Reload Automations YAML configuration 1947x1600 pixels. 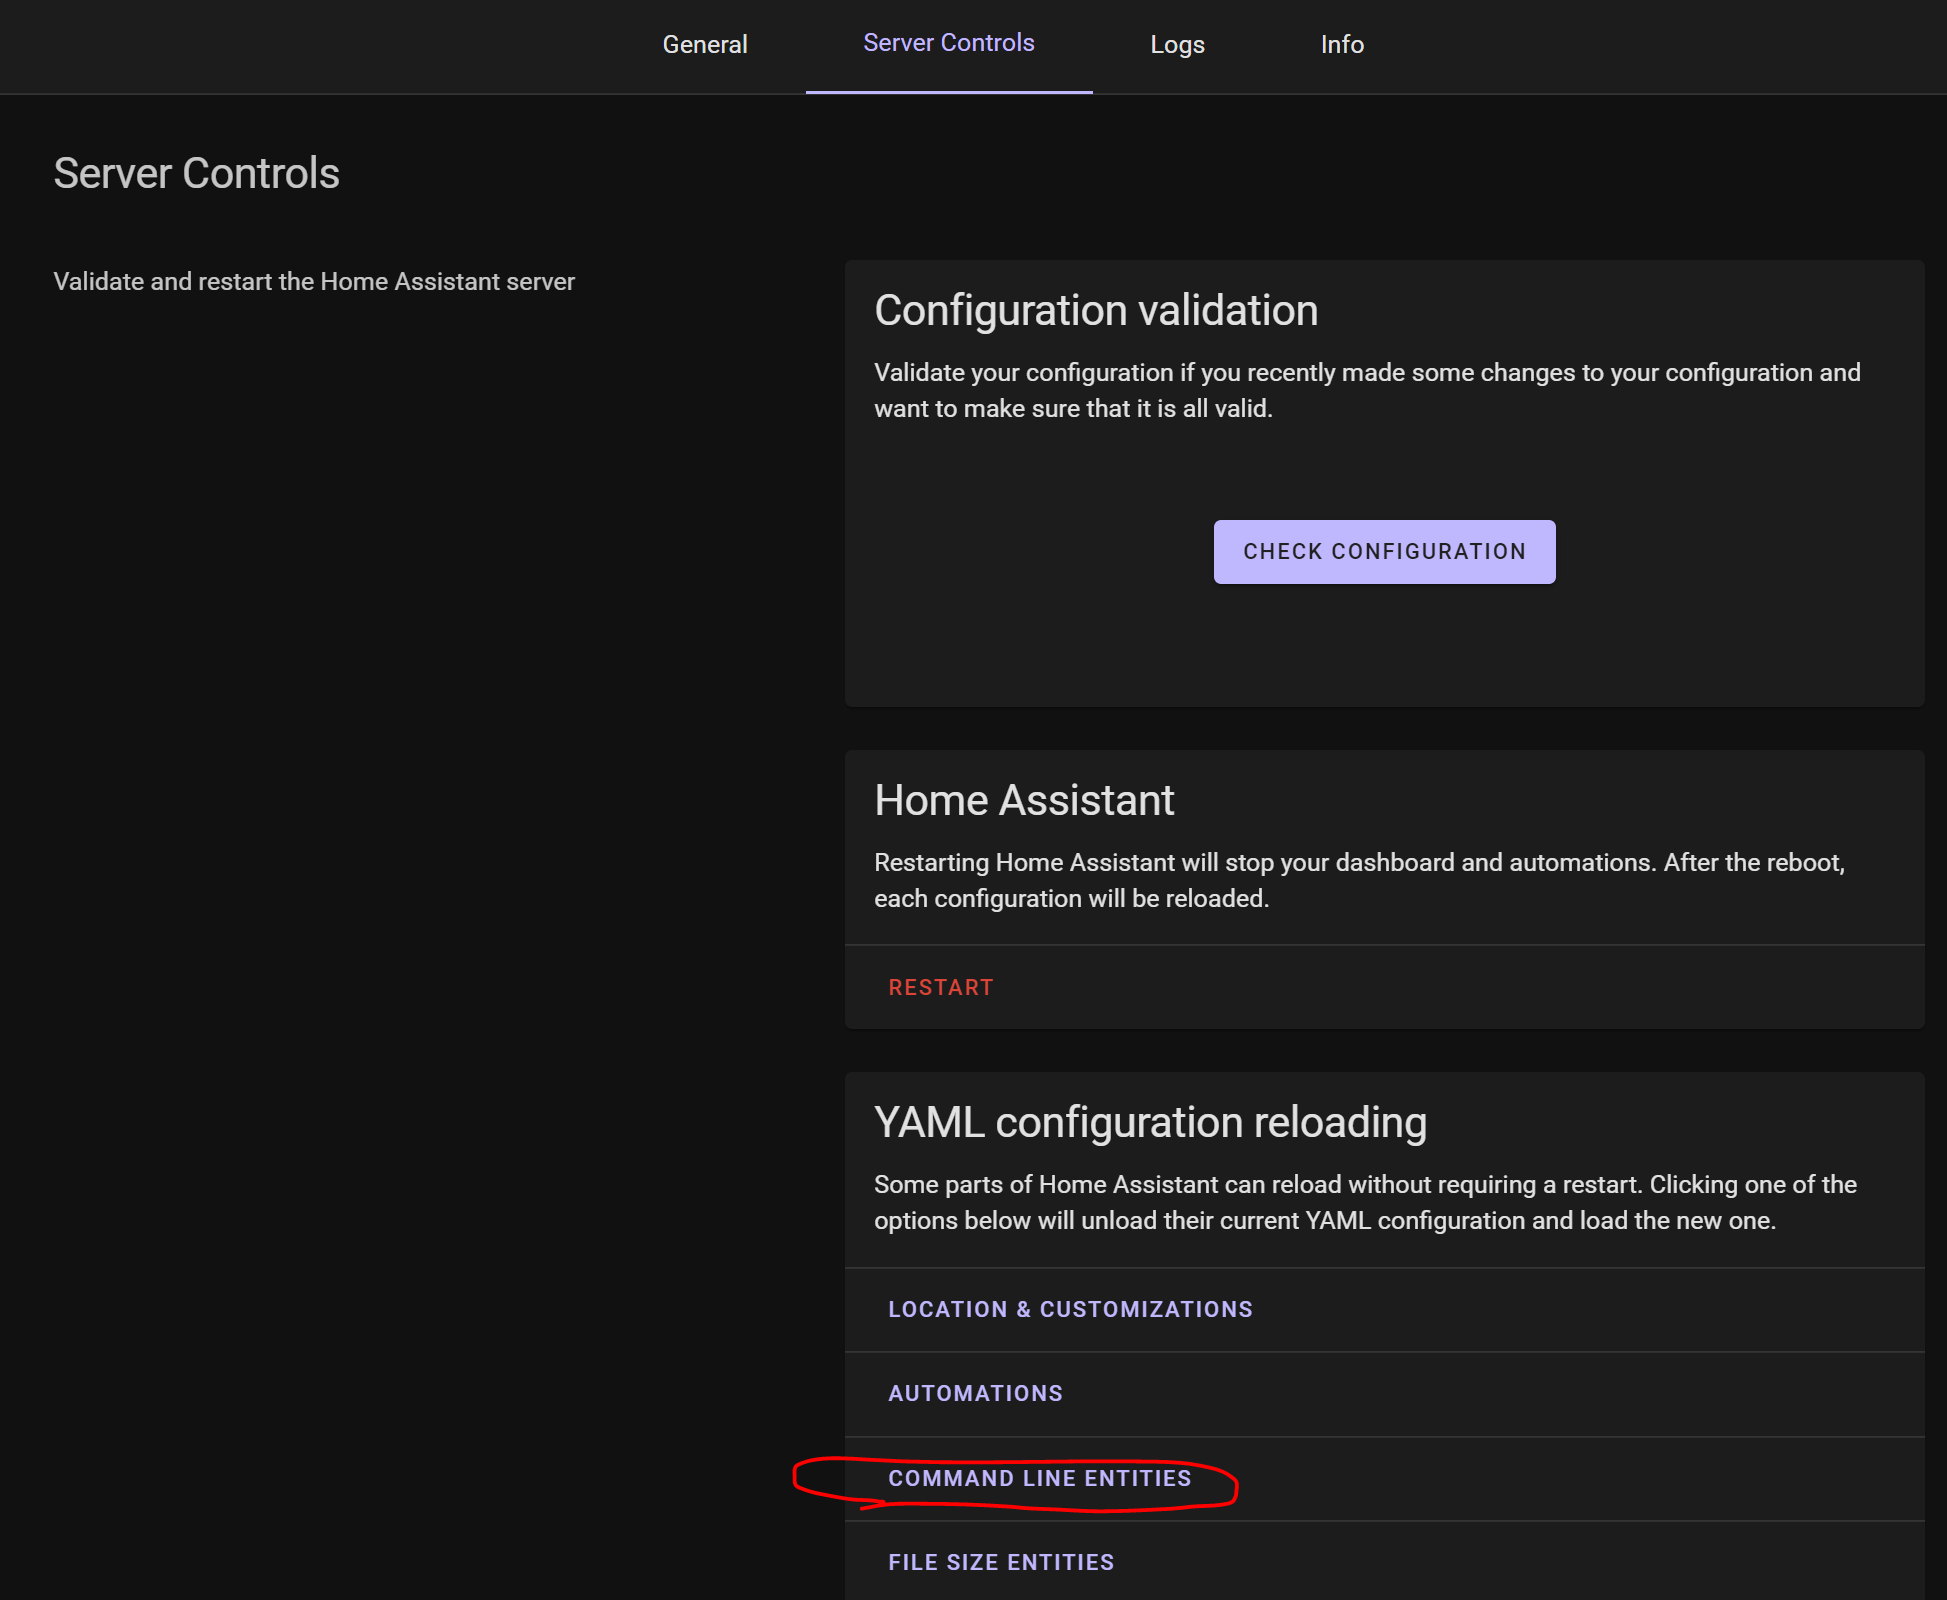[x=975, y=1393]
